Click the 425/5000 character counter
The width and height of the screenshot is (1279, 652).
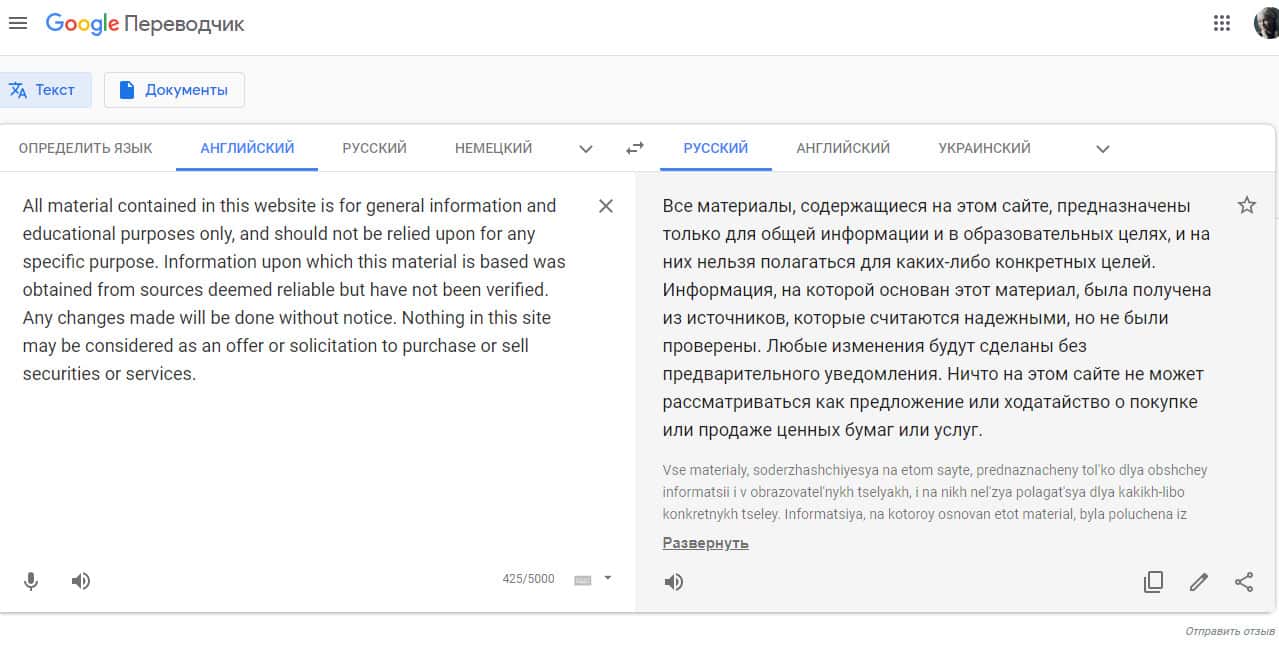(x=528, y=579)
